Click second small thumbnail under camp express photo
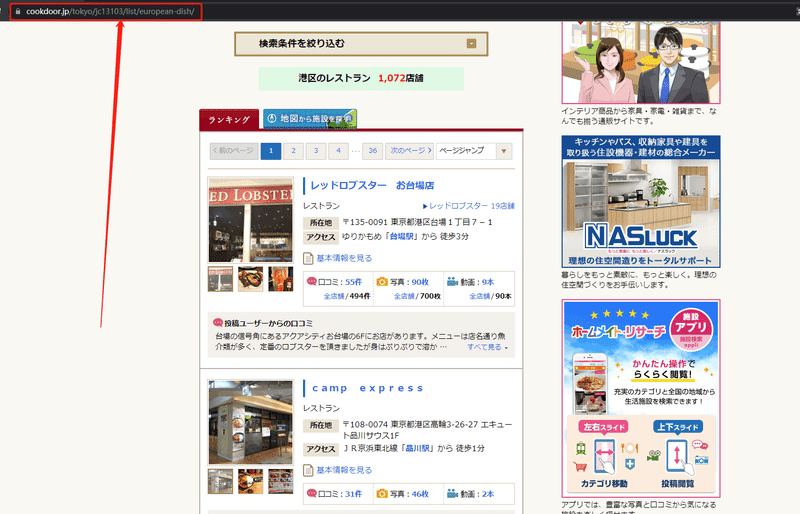 point(251,481)
